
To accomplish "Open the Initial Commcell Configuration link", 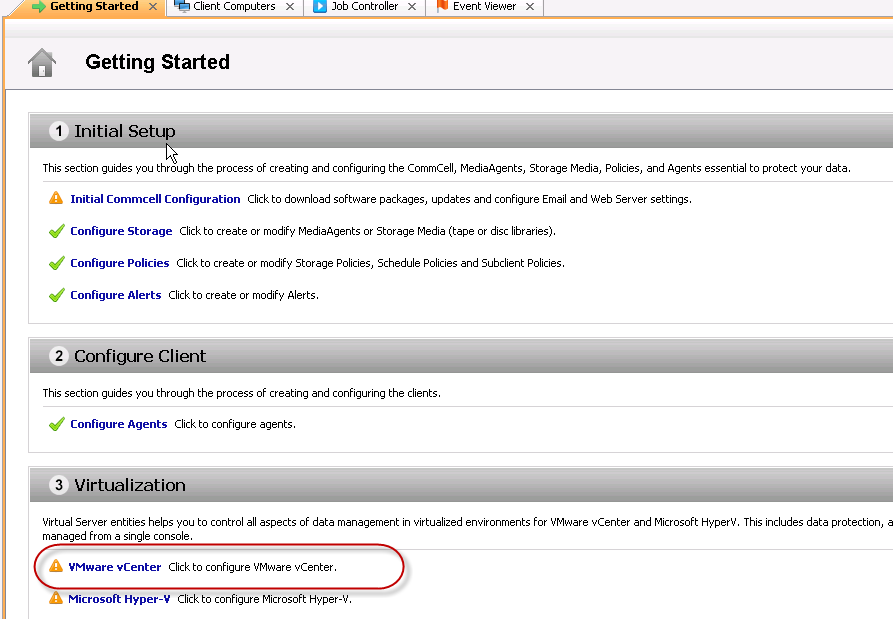I will [155, 199].
